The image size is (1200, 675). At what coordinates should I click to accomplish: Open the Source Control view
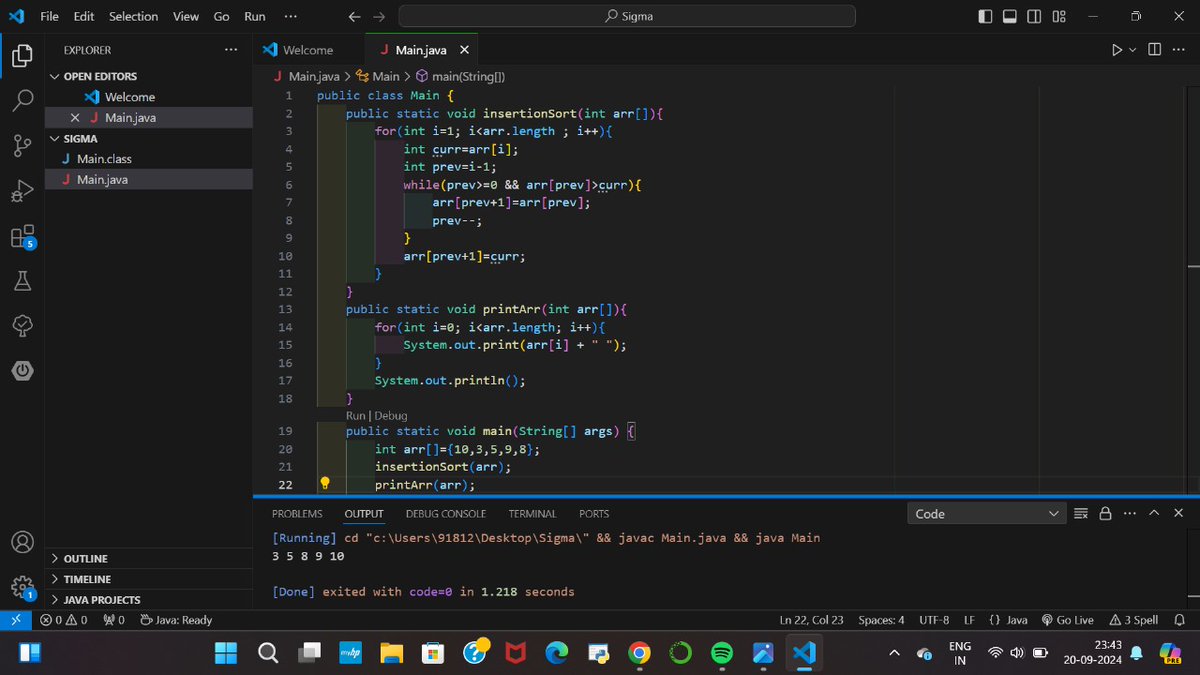point(22,146)
